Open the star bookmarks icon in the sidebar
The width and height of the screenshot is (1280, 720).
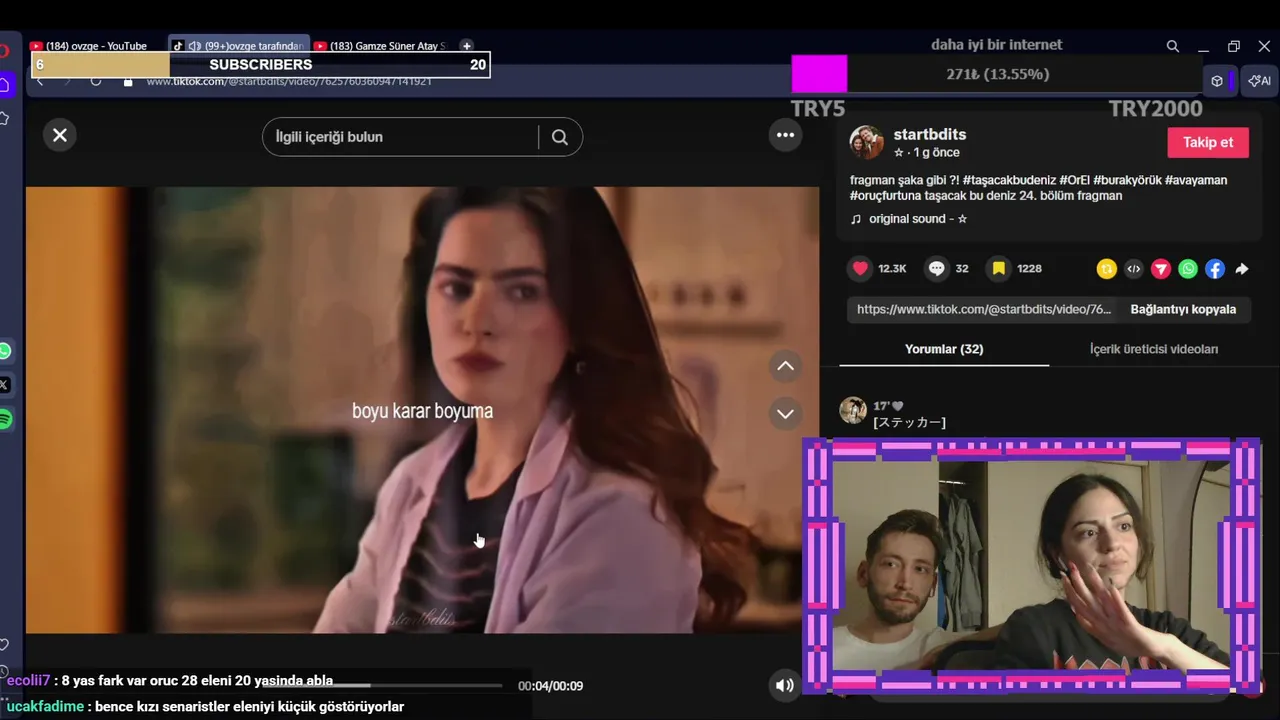[4, 119]
